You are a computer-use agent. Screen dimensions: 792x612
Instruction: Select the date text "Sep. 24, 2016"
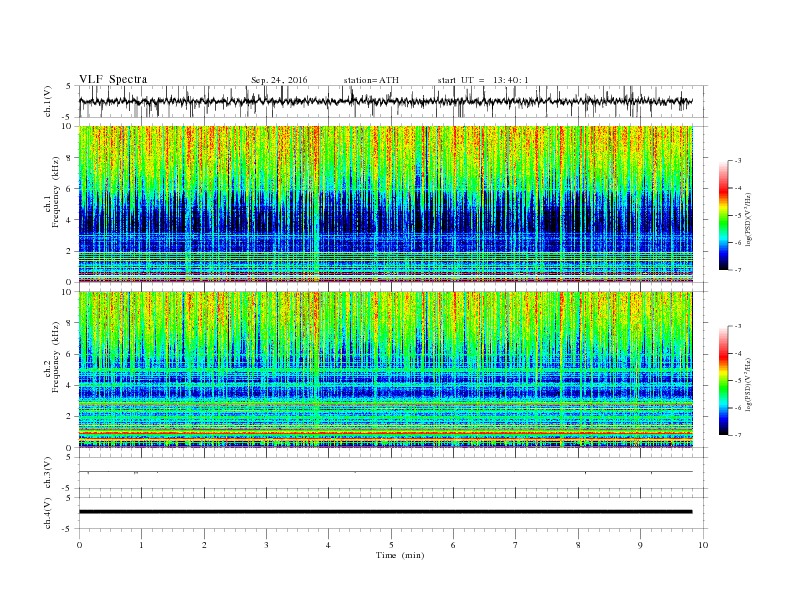pos(279,80)
